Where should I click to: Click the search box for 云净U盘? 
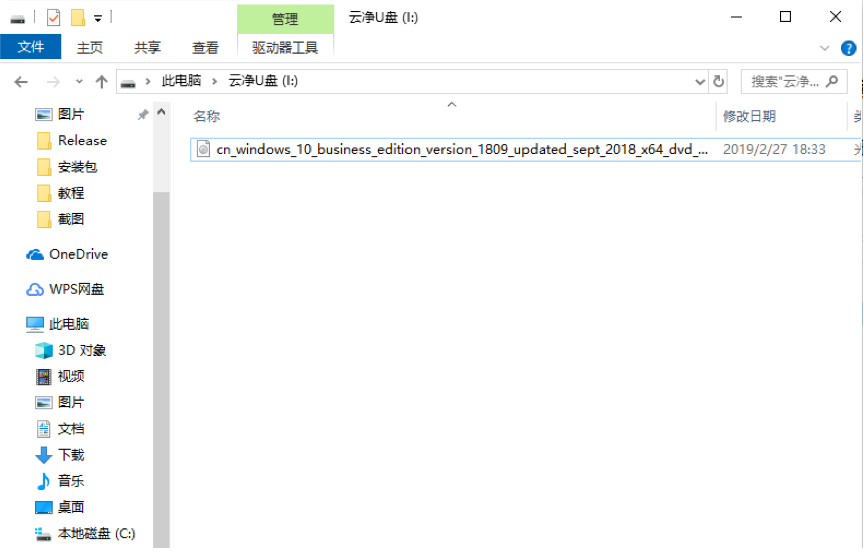pos(786,82)
